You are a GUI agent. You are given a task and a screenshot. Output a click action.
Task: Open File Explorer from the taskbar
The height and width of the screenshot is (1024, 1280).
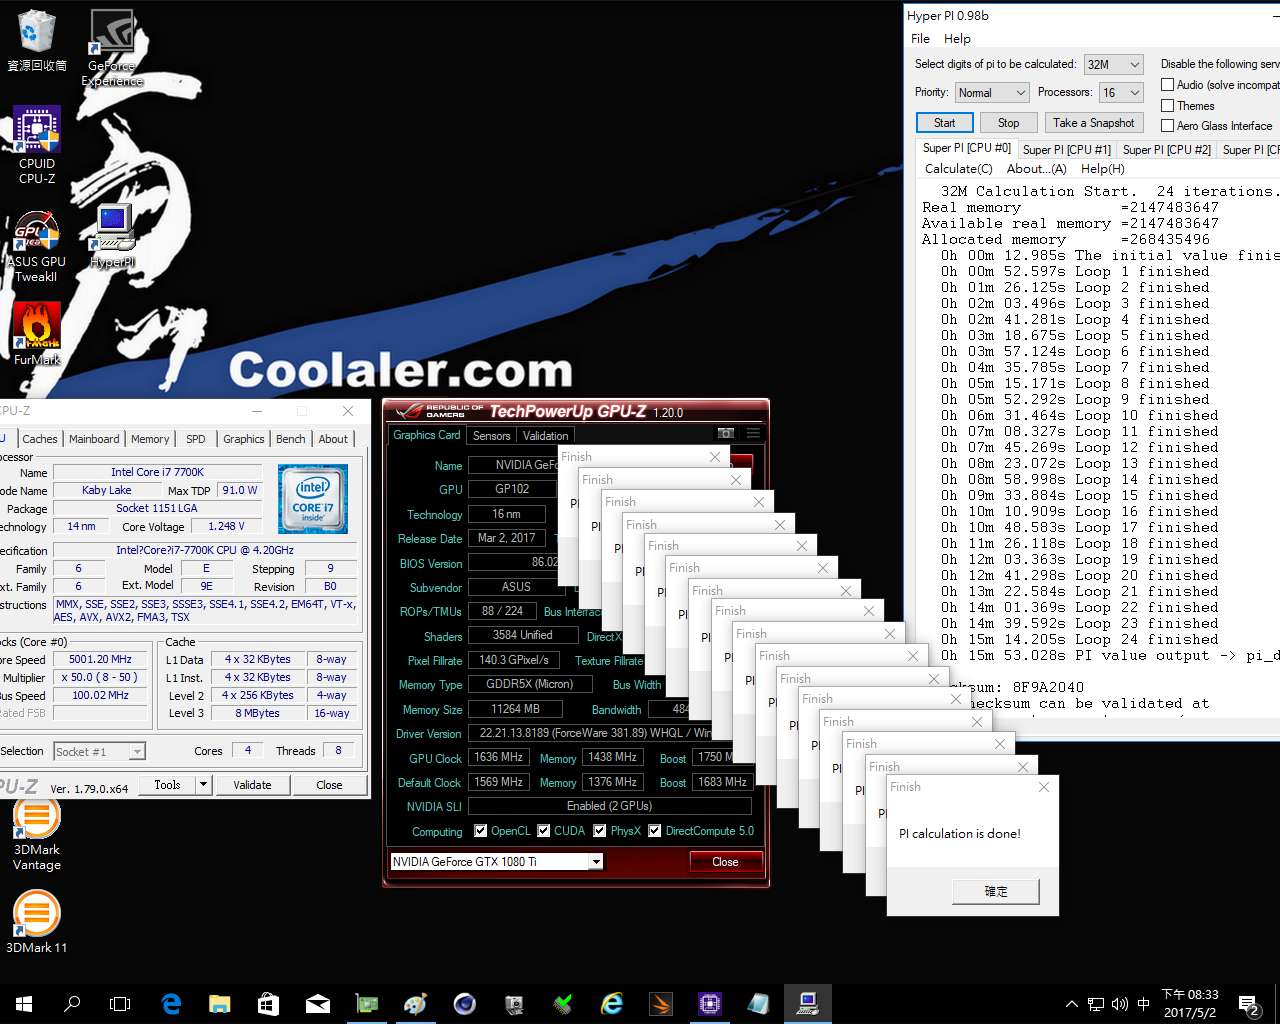220,1004
